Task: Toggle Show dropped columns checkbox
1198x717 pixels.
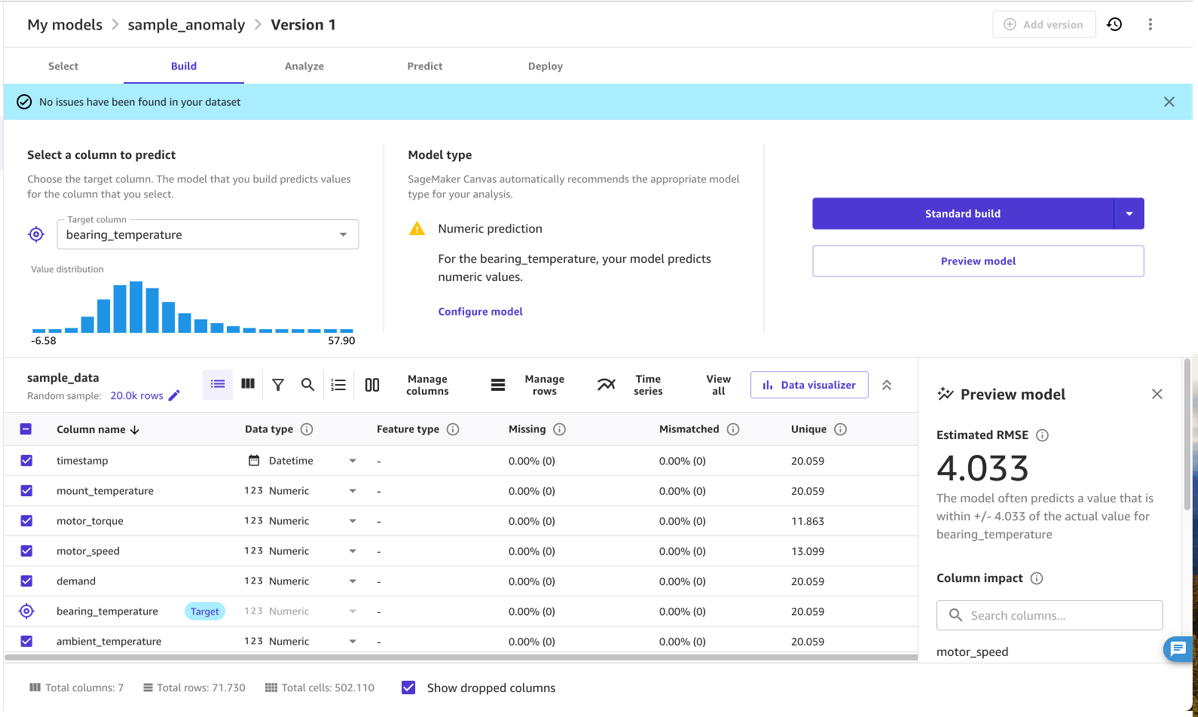Action: tap(409, 688)
